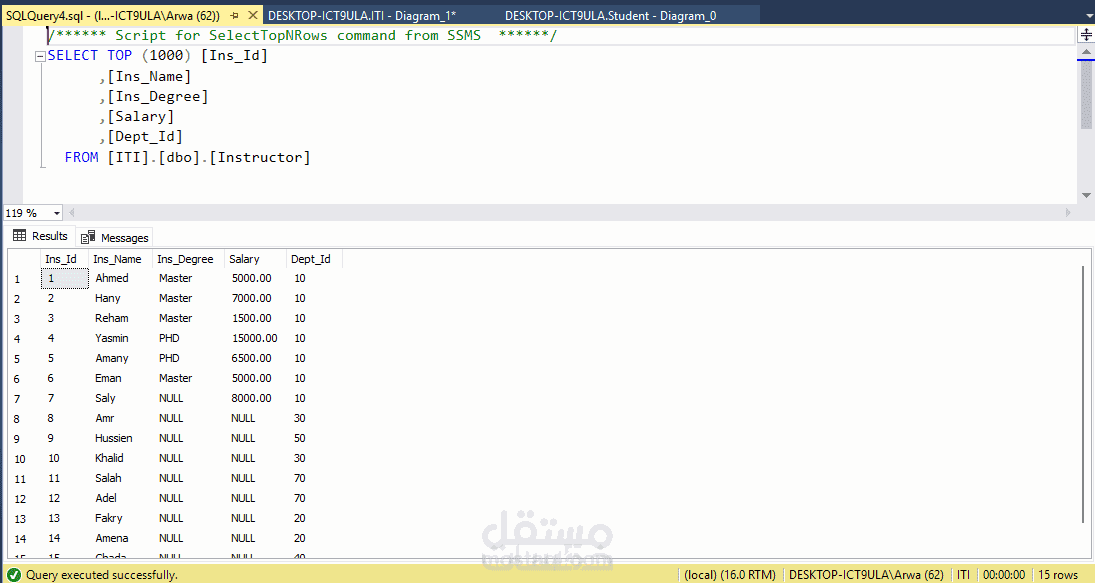1095x583 pixels.
Task: Click salary value 7000.00
Action: [251, 298]
